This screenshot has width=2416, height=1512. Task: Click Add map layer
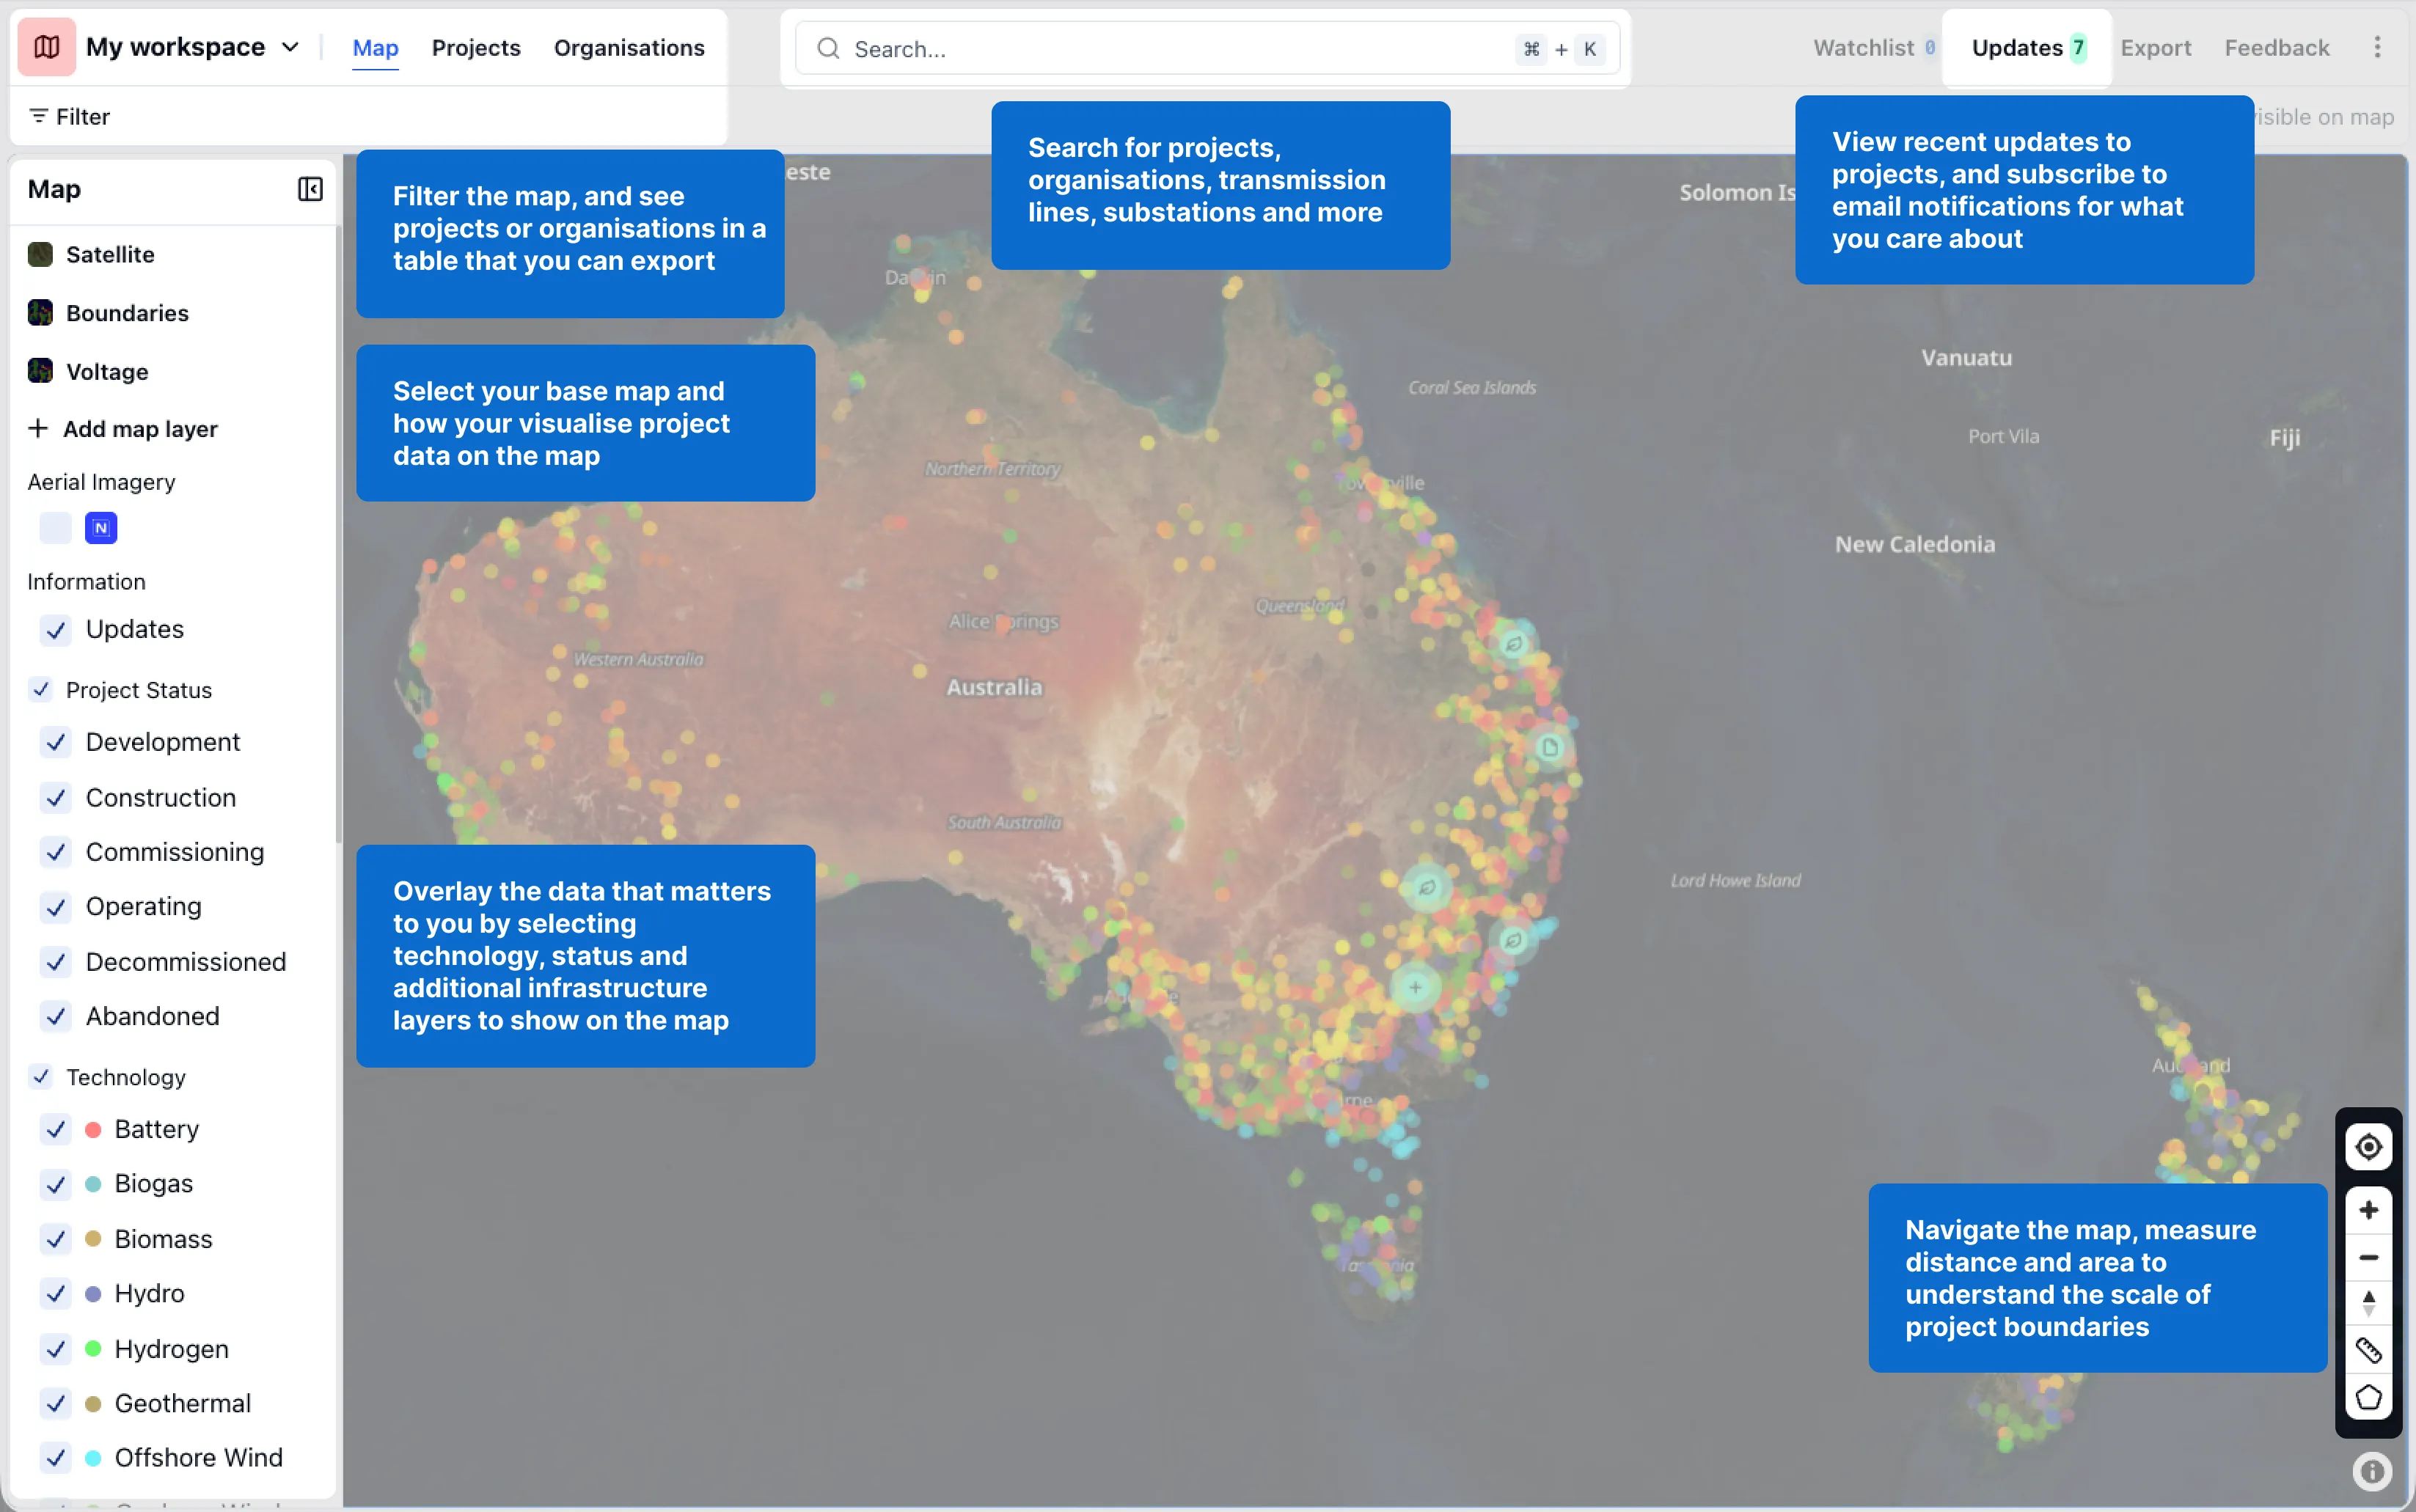(123, 429)
